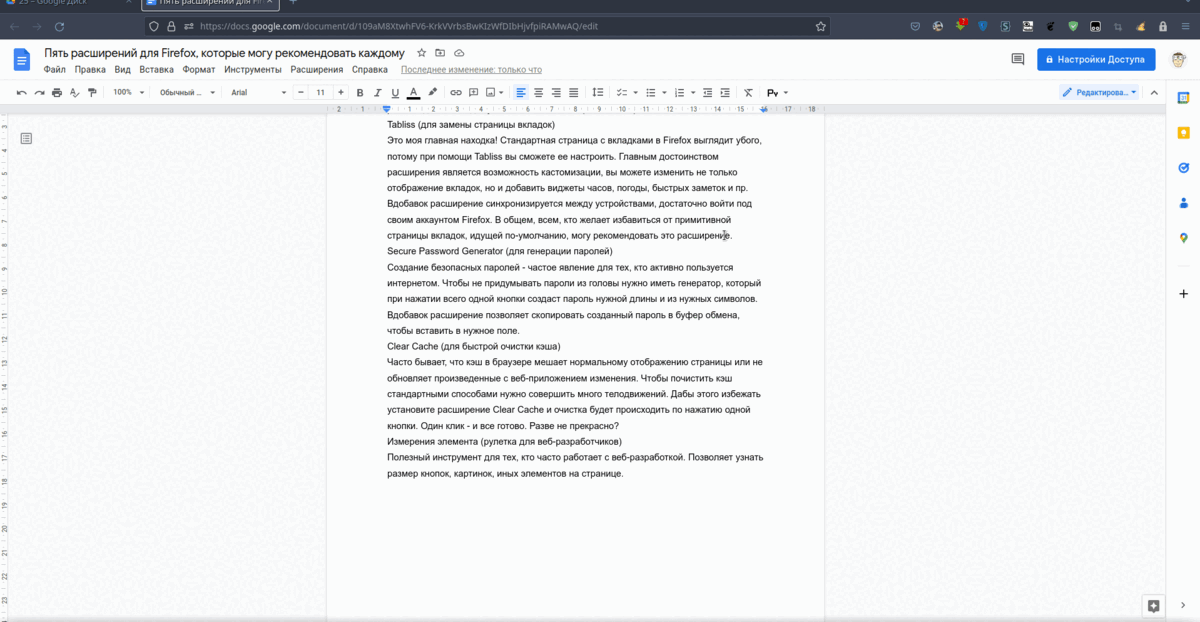Decrease font size with the minus button
Screen dimensions: 1200x622
tap(300, 92)
